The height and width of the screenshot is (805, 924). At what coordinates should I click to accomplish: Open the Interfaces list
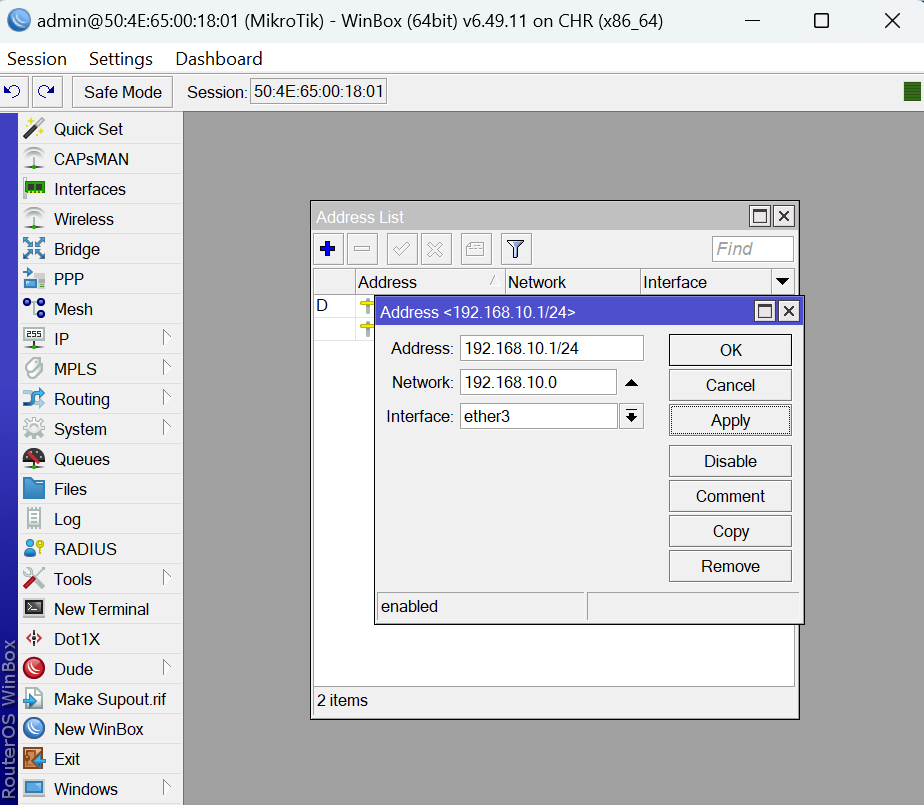(100, 189)
